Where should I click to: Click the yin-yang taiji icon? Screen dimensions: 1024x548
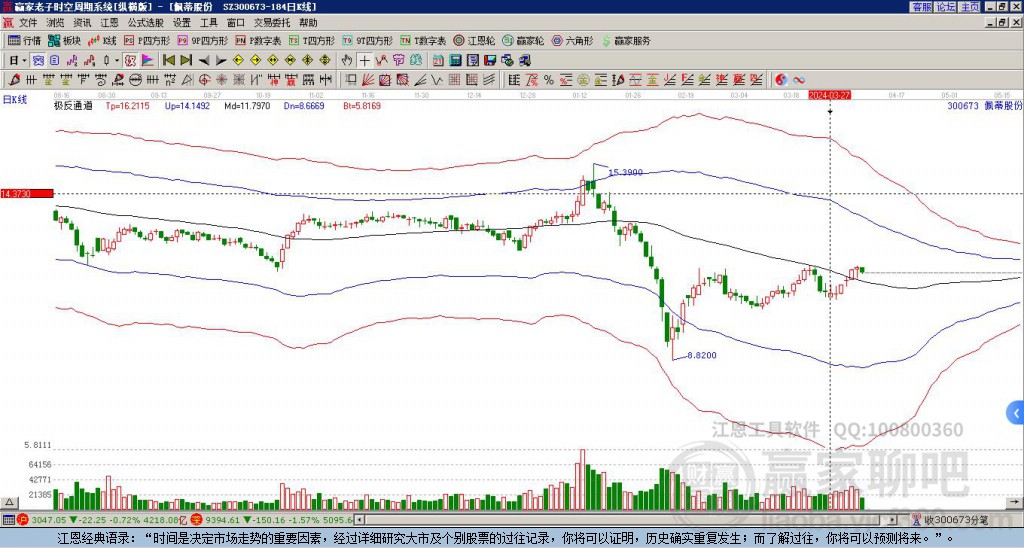781,80
